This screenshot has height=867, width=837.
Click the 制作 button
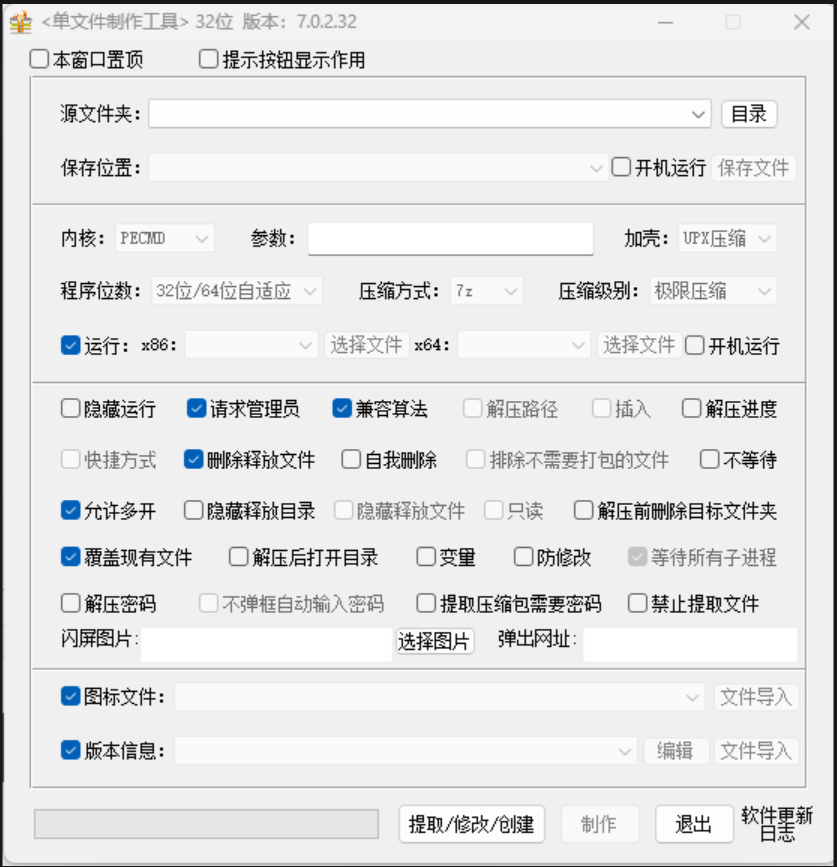point(599,824)
